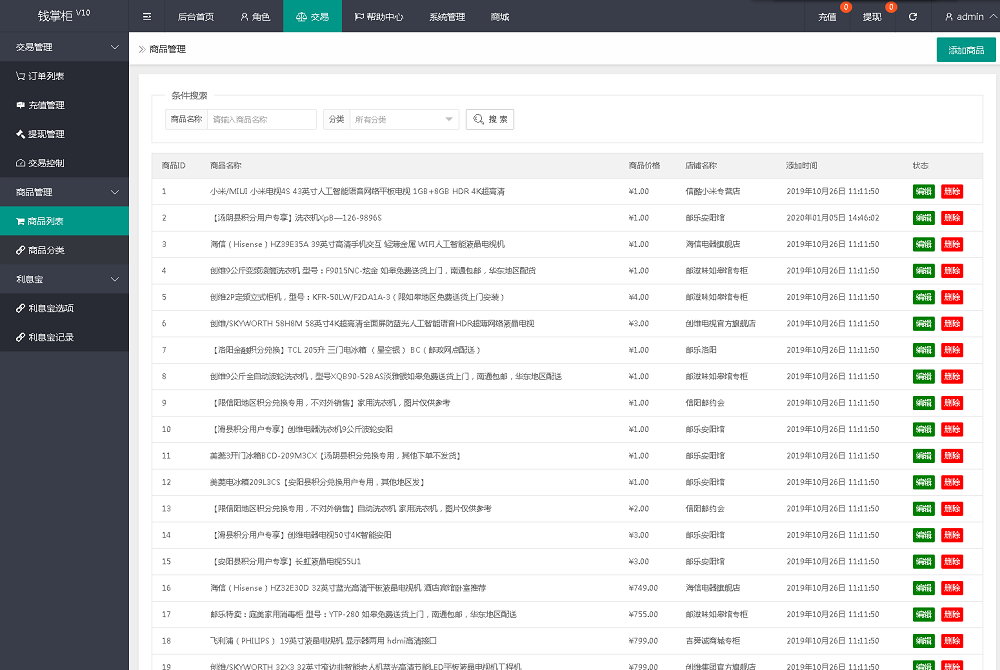Click the 搜索 search button
Image resolution: width=1000 pixels, height=670 pixels.
tap(490, 120)
